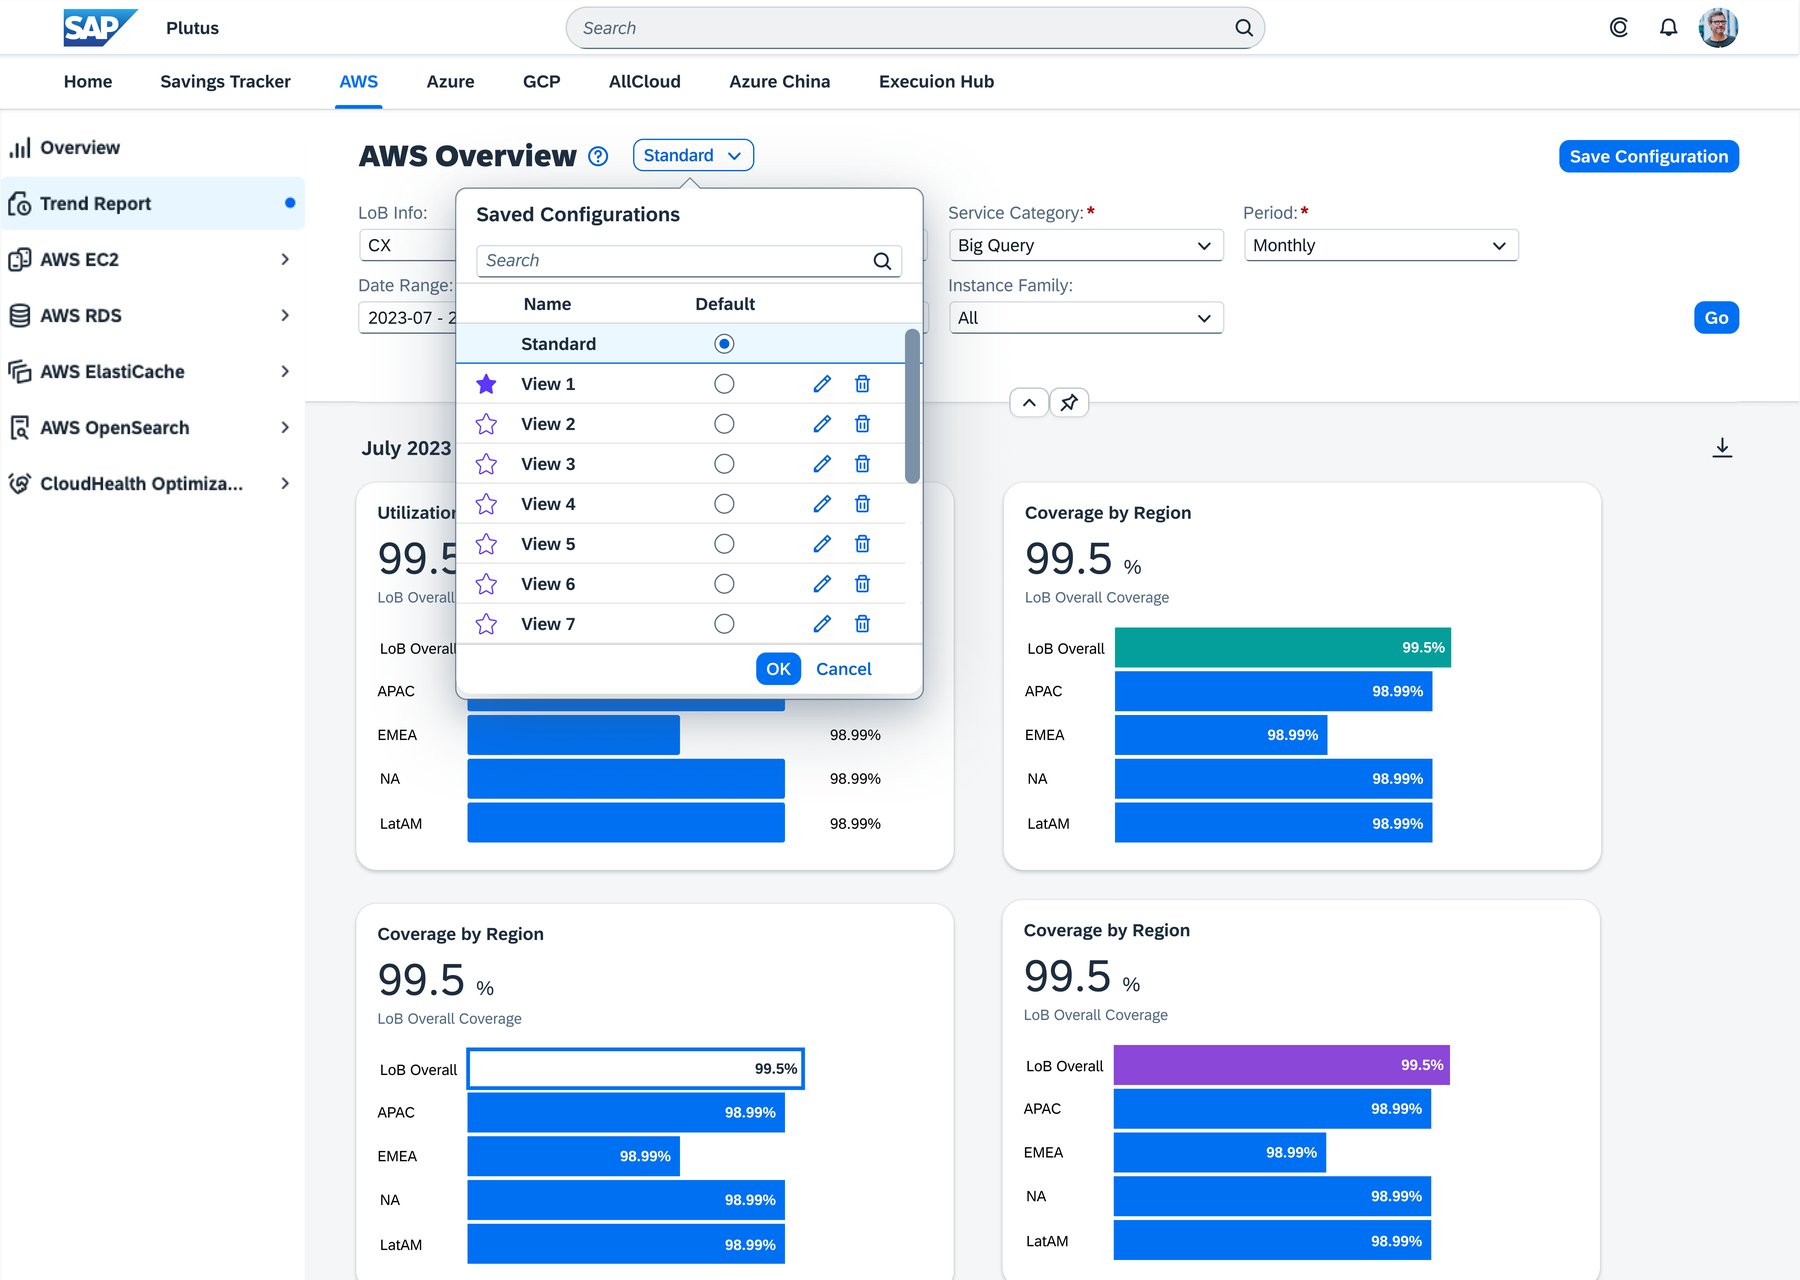Expand CloudHealth Optimization sidebar item
1800x1280 pixels.
pos(285,484)
